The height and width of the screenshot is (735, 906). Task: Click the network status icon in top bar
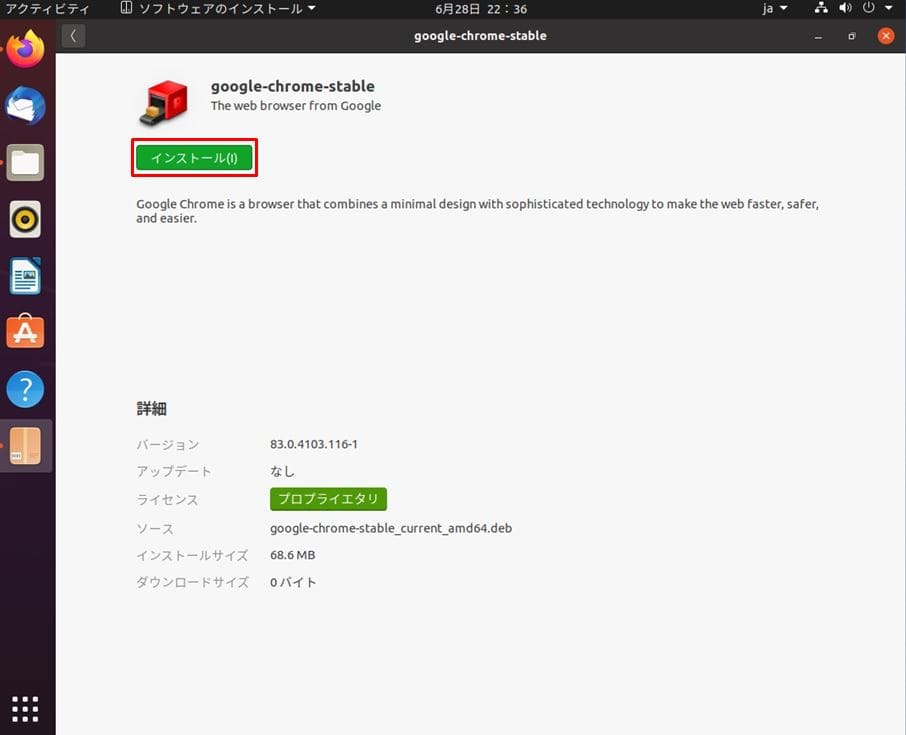(821, 8)
